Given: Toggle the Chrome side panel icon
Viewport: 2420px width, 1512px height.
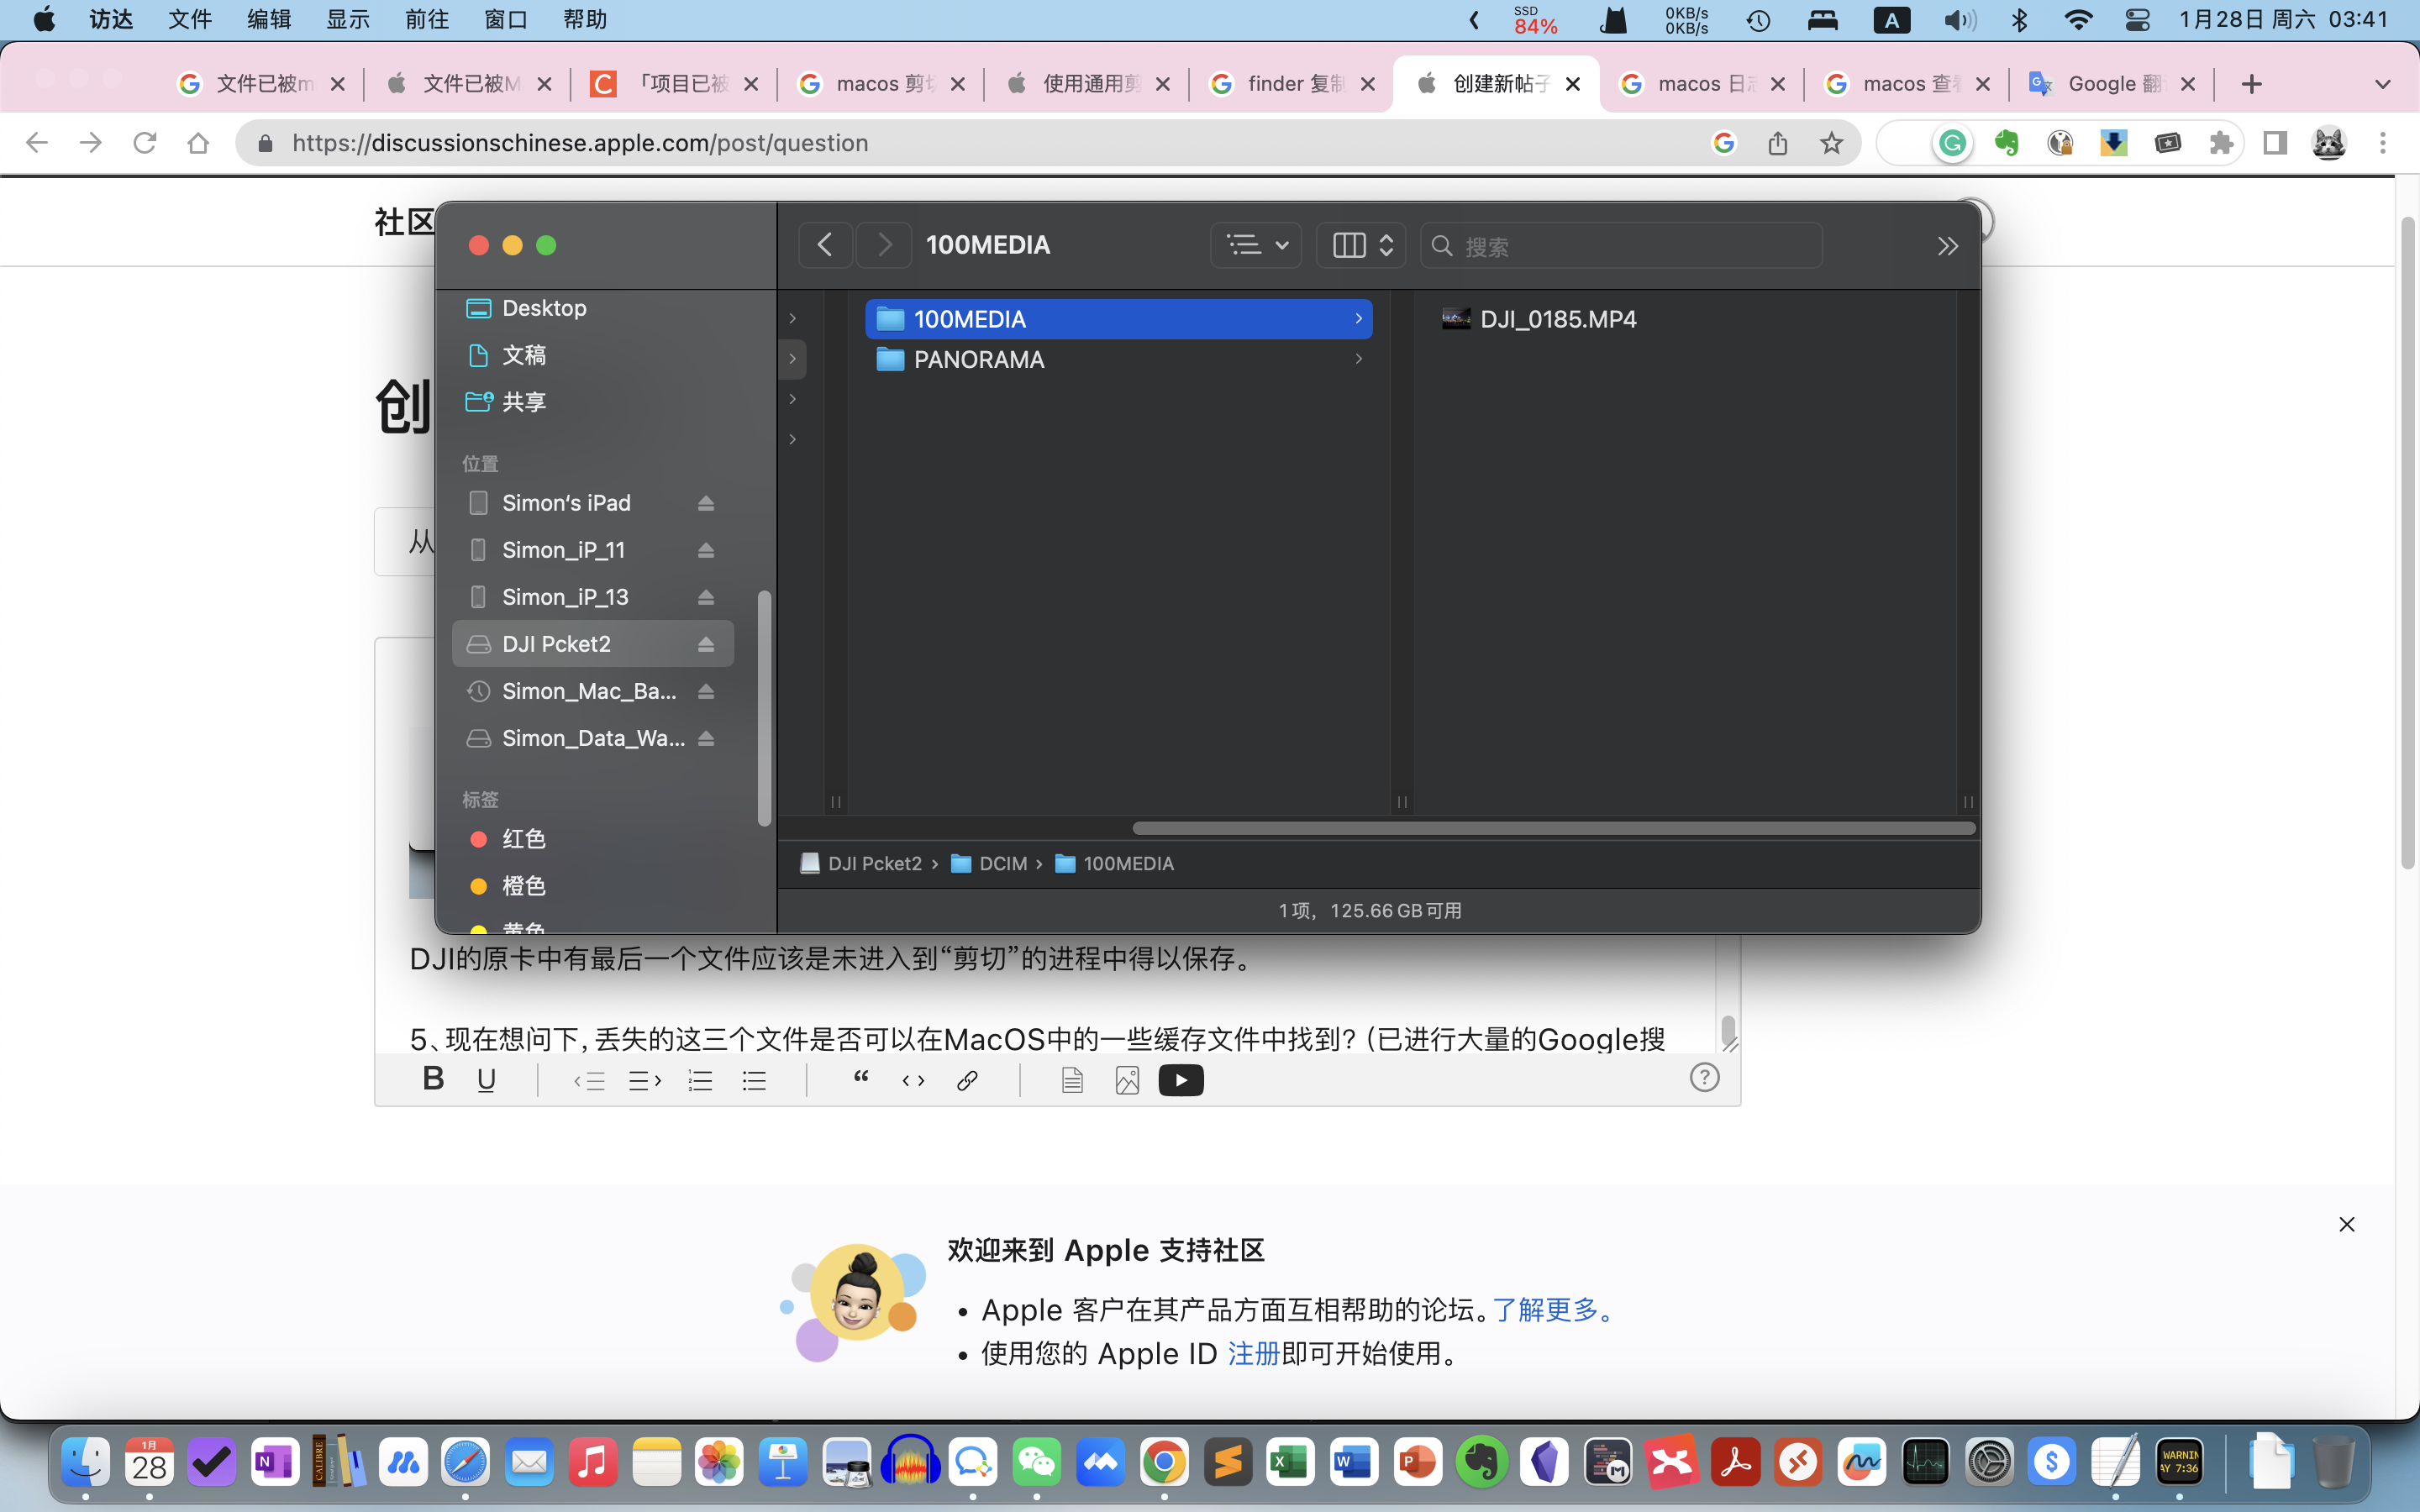Looking at the screenshot, I should point(2275,143).
